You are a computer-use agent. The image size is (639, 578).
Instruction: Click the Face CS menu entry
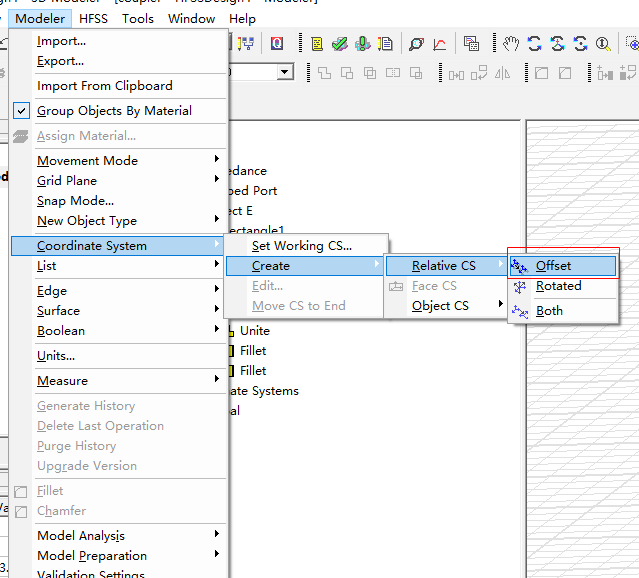pos(445,286)
